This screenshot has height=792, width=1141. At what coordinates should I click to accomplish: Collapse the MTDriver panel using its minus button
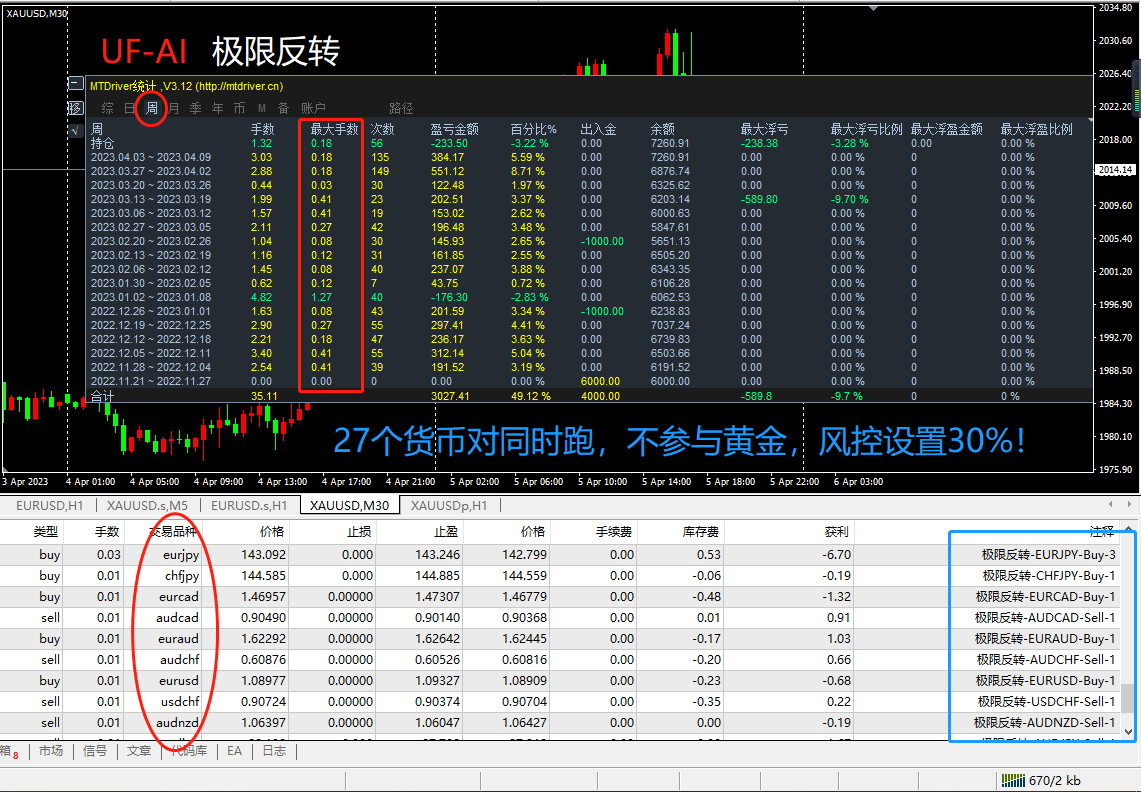click(76, 81)
